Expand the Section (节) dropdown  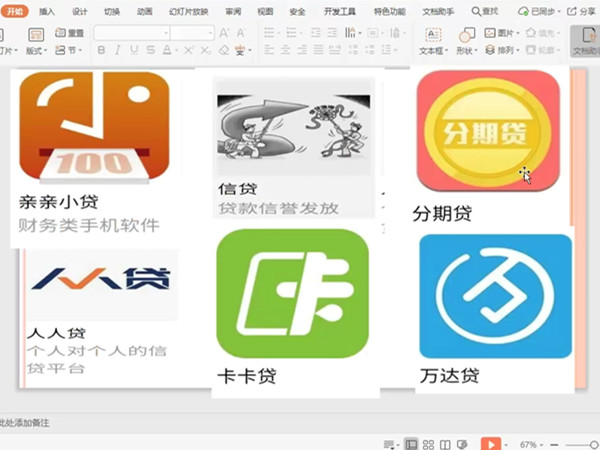pos(69,50)
